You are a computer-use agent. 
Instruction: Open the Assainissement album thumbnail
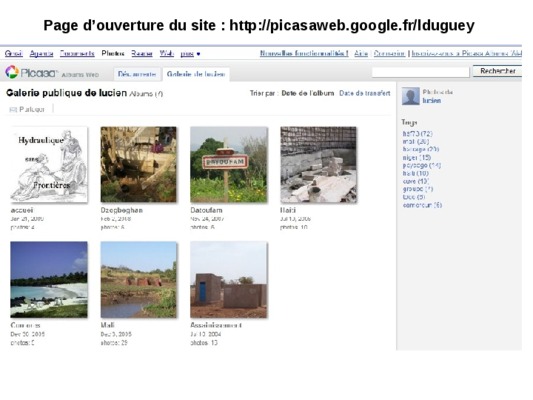point(229,280)
